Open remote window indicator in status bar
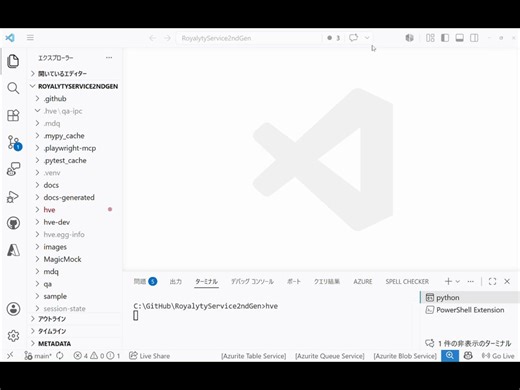The image size is (520, 390). coord(10,356)
